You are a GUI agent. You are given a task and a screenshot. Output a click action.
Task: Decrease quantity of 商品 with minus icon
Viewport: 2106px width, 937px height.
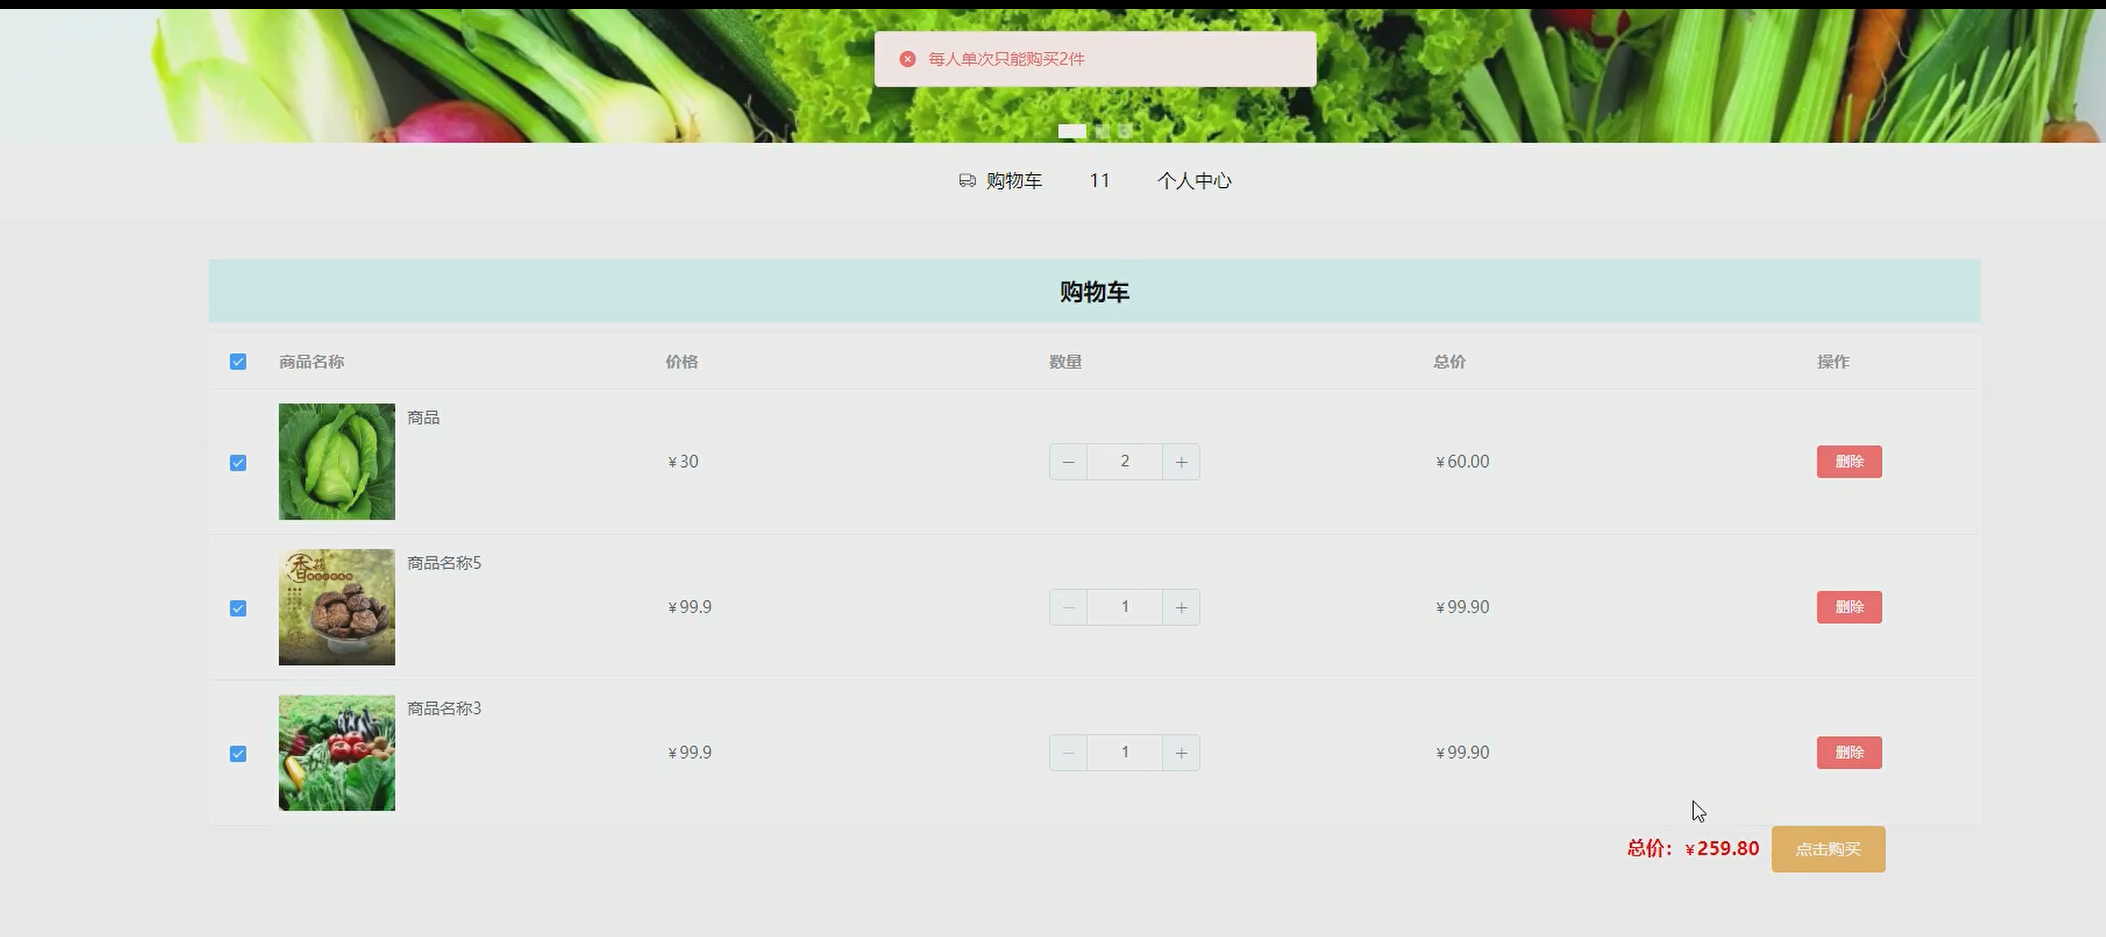(1068, 462)
